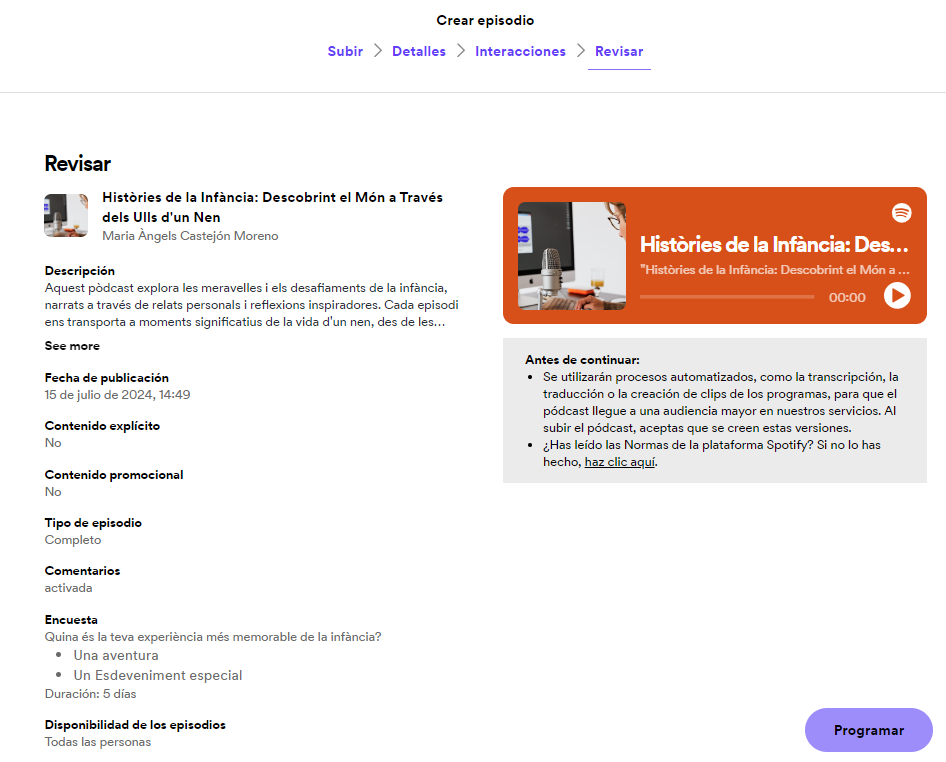Click 'No' under Contenido promocional
946x762 pixels.
(53, 492)
